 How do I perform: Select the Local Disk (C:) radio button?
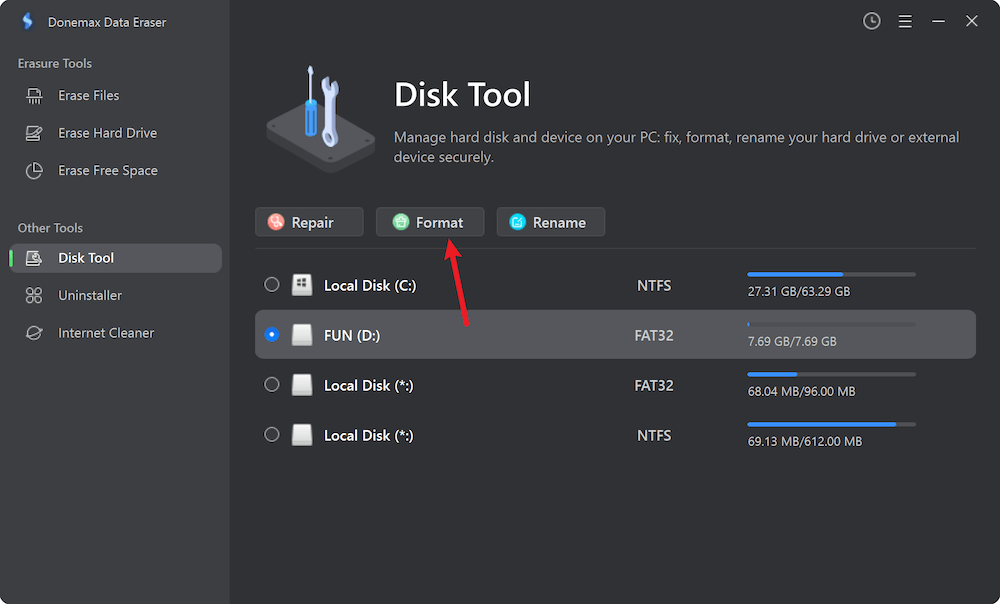click(271, 284)
